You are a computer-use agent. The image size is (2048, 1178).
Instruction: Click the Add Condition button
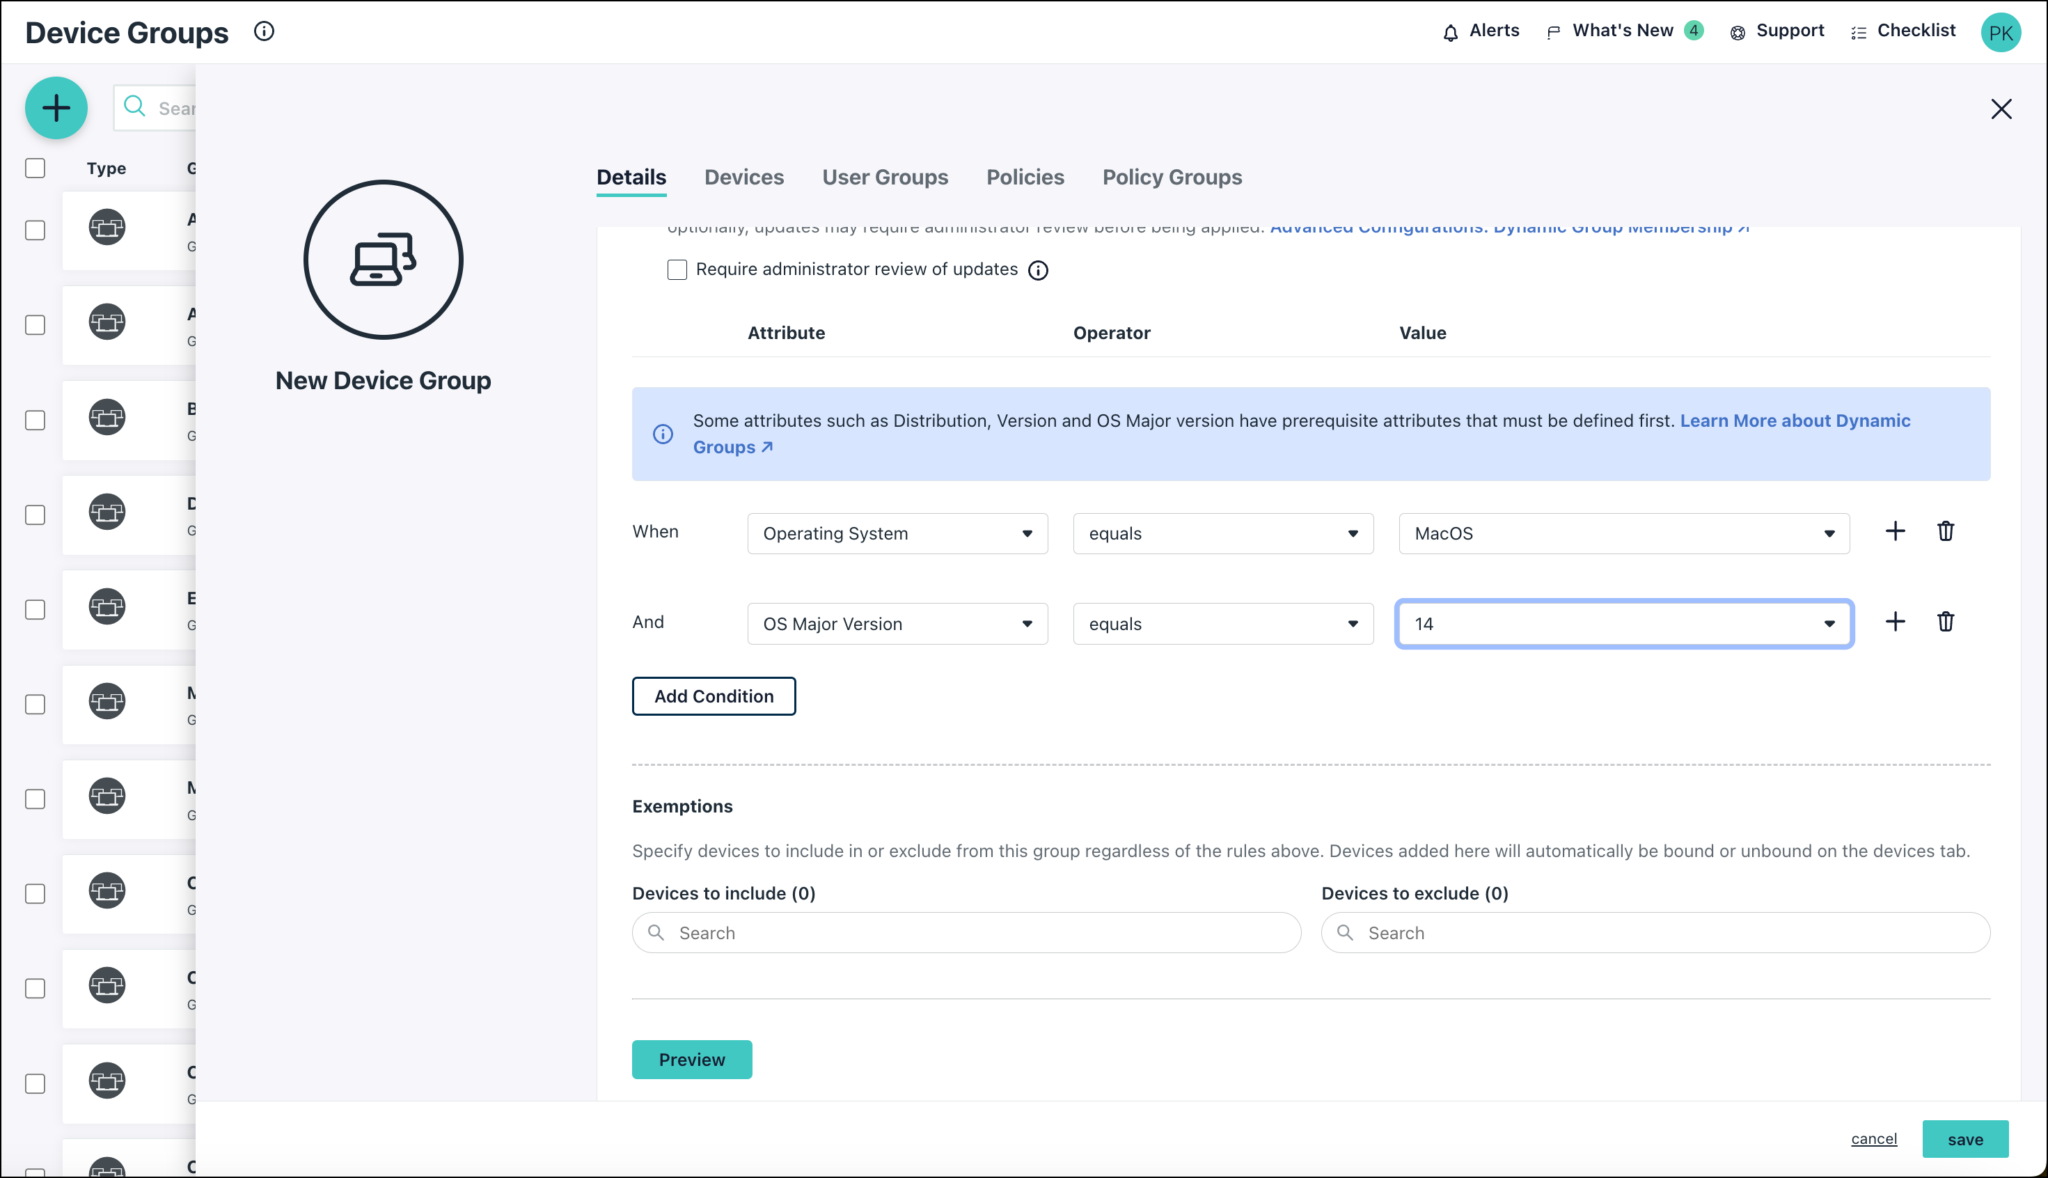[x=713, y=695]
